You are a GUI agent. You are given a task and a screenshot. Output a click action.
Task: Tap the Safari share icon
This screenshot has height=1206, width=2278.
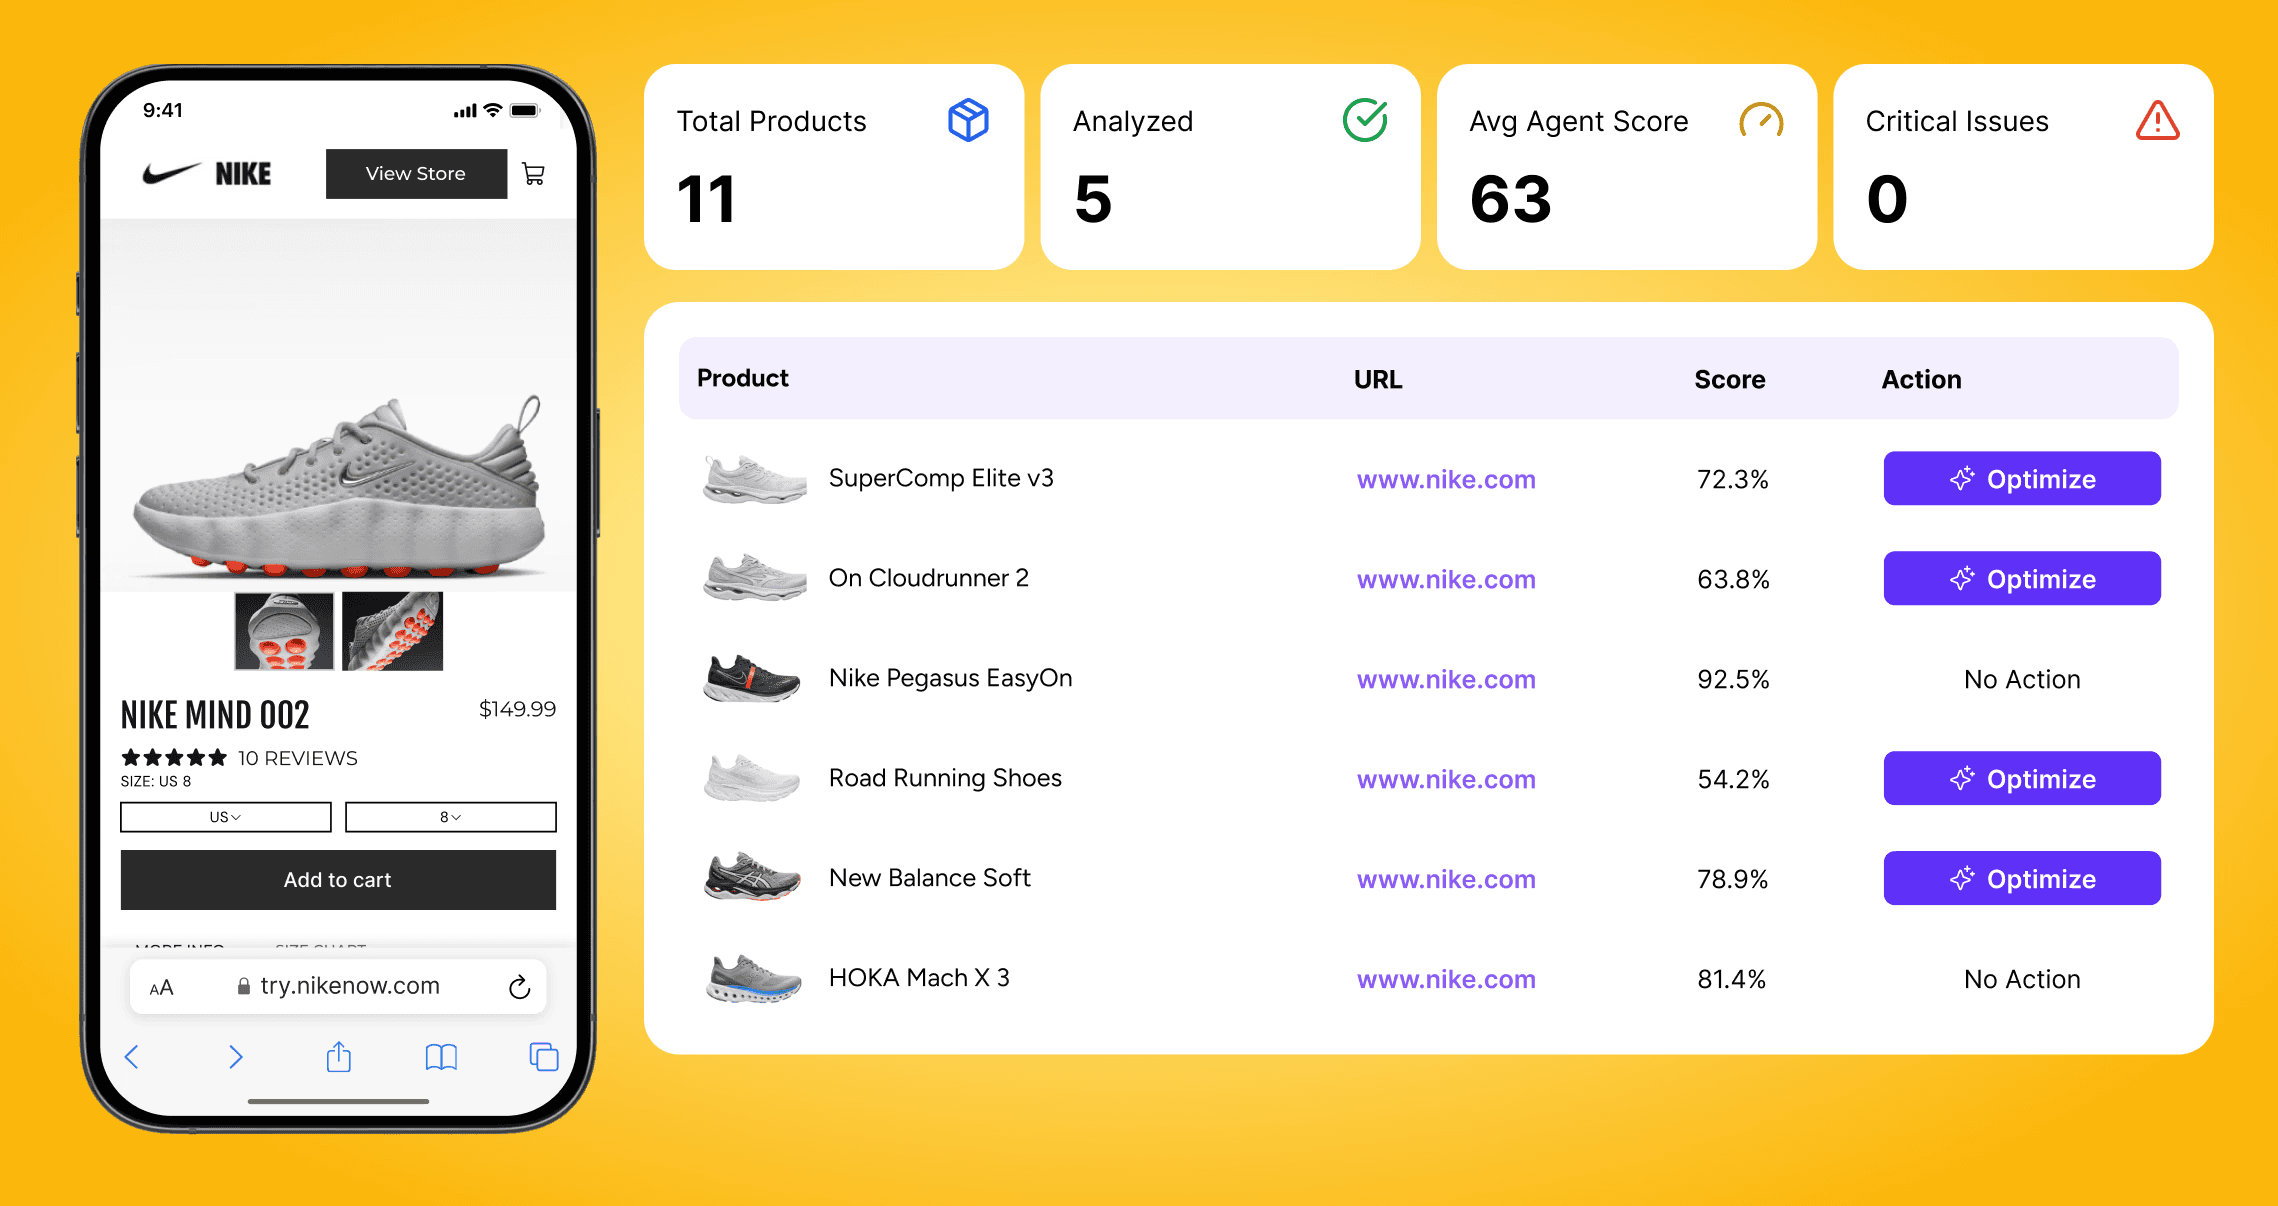[x=339, y=1057]
